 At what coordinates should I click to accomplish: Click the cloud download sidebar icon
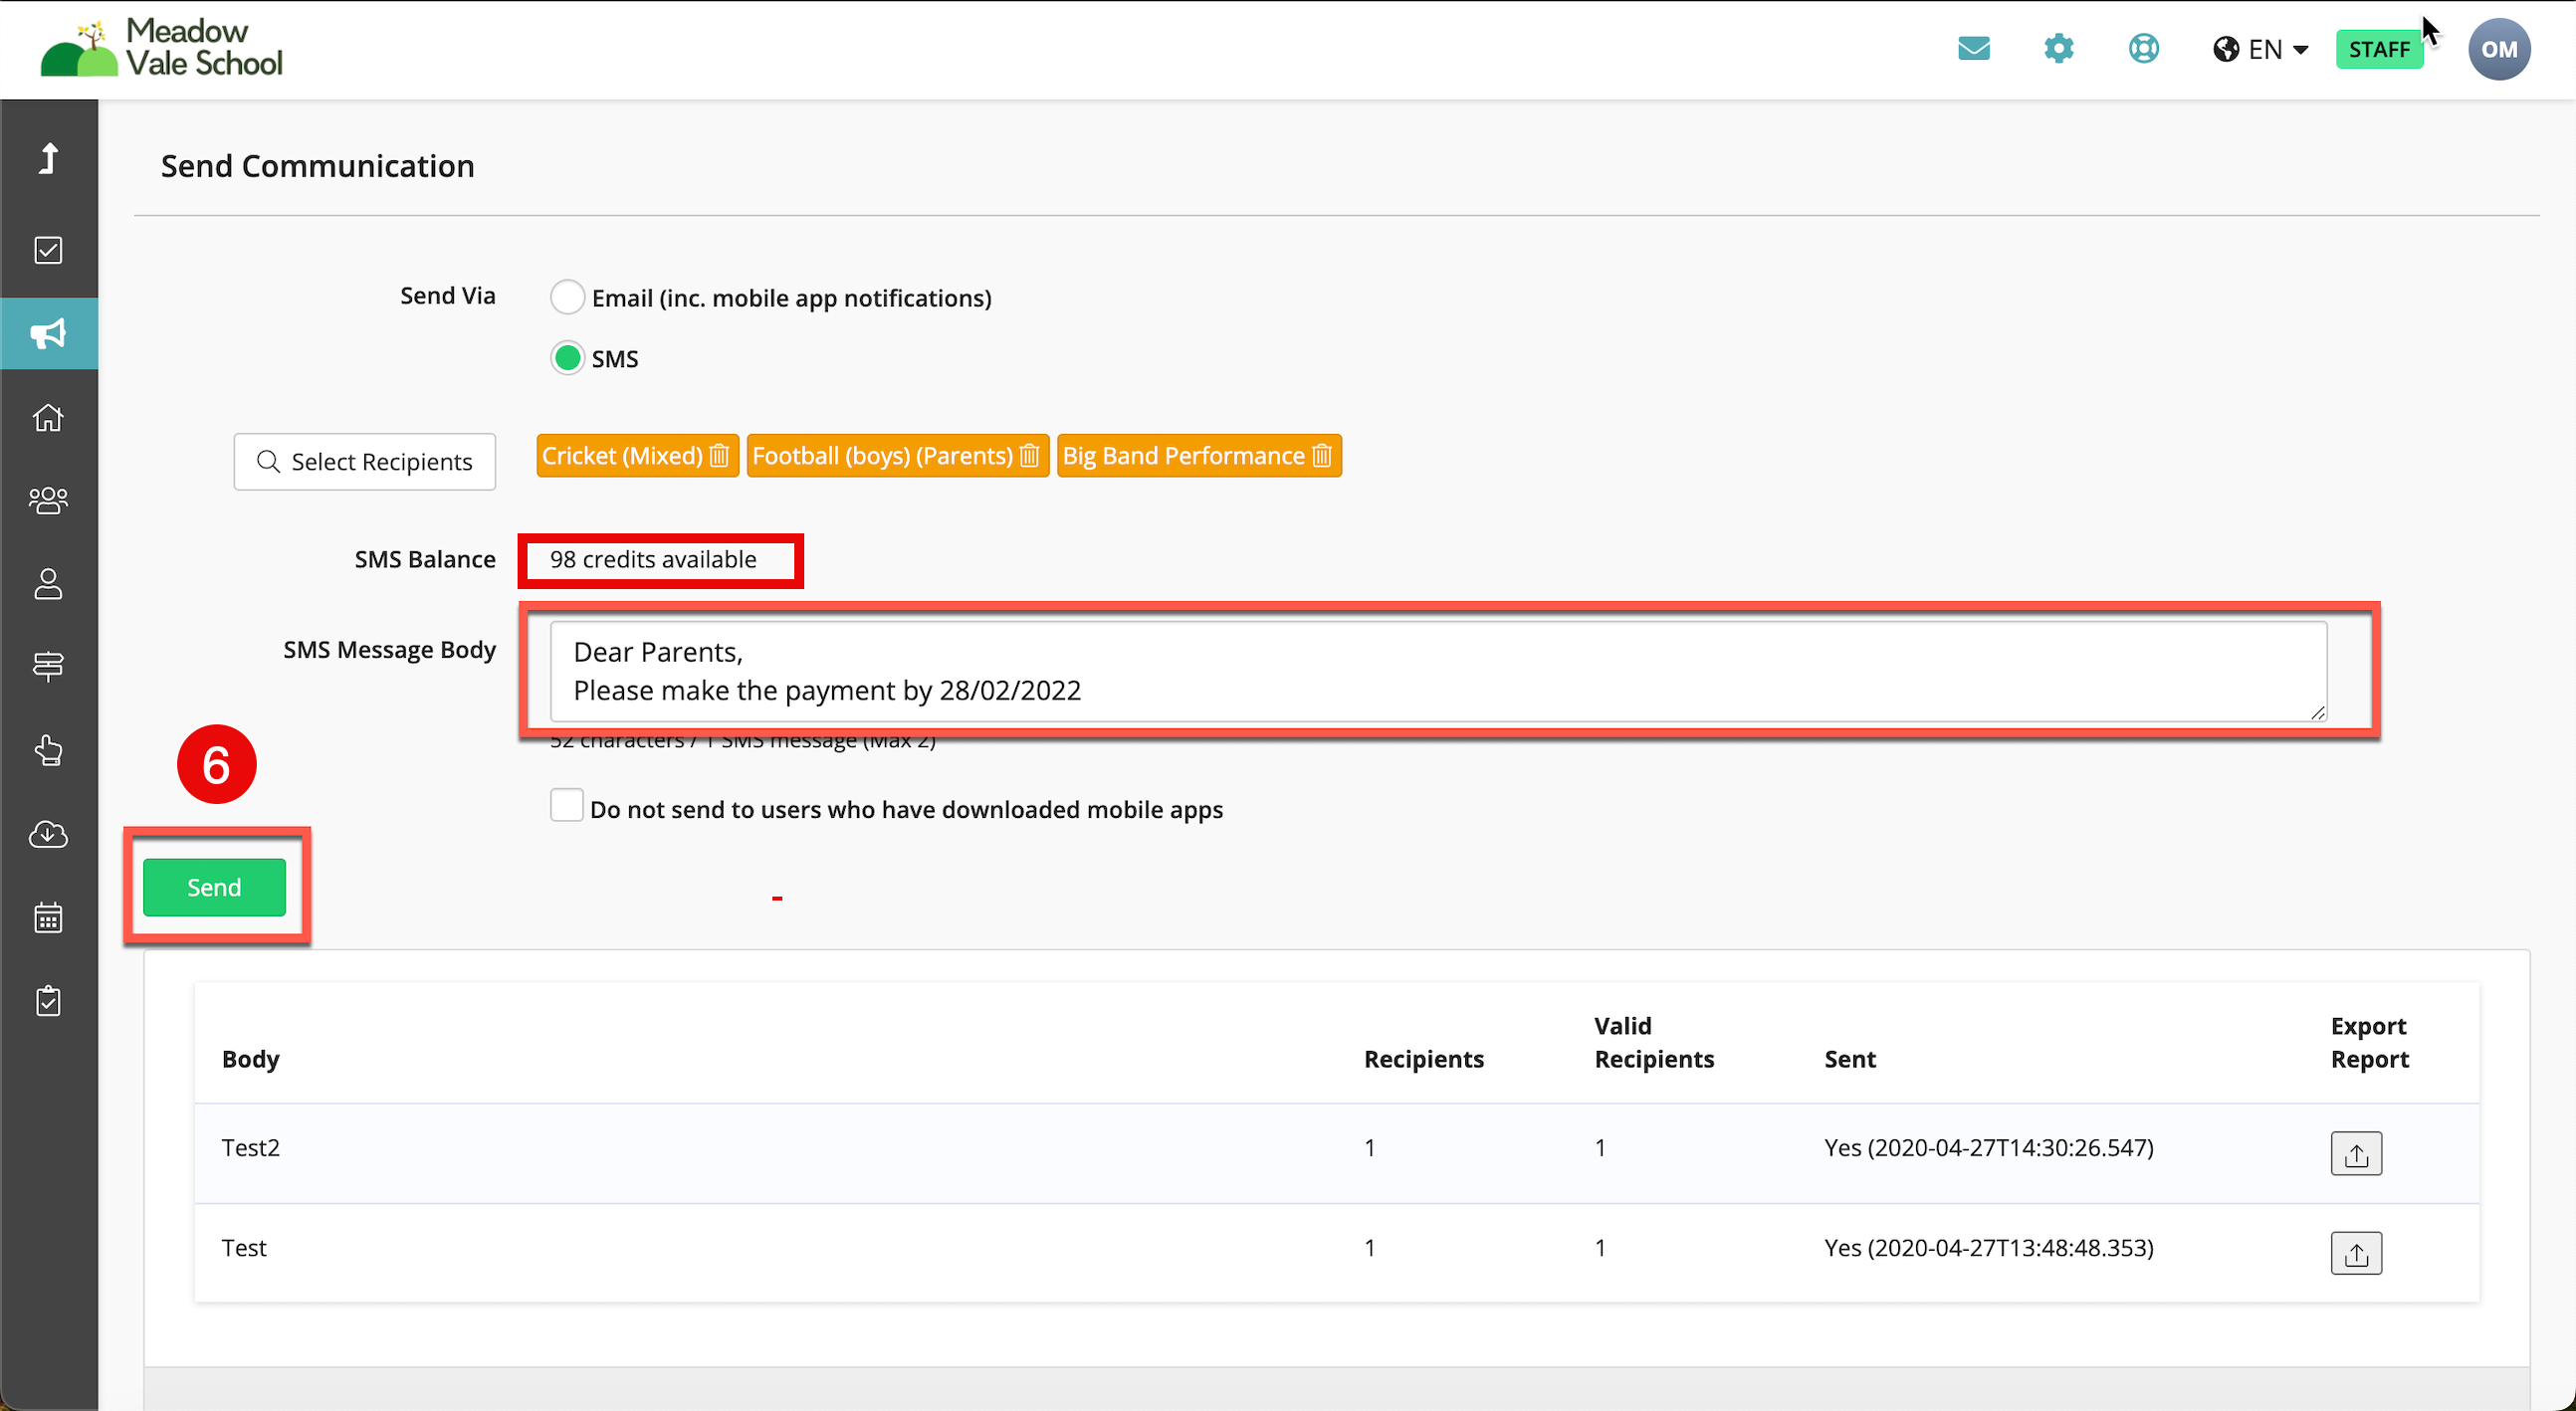(48, 834)
